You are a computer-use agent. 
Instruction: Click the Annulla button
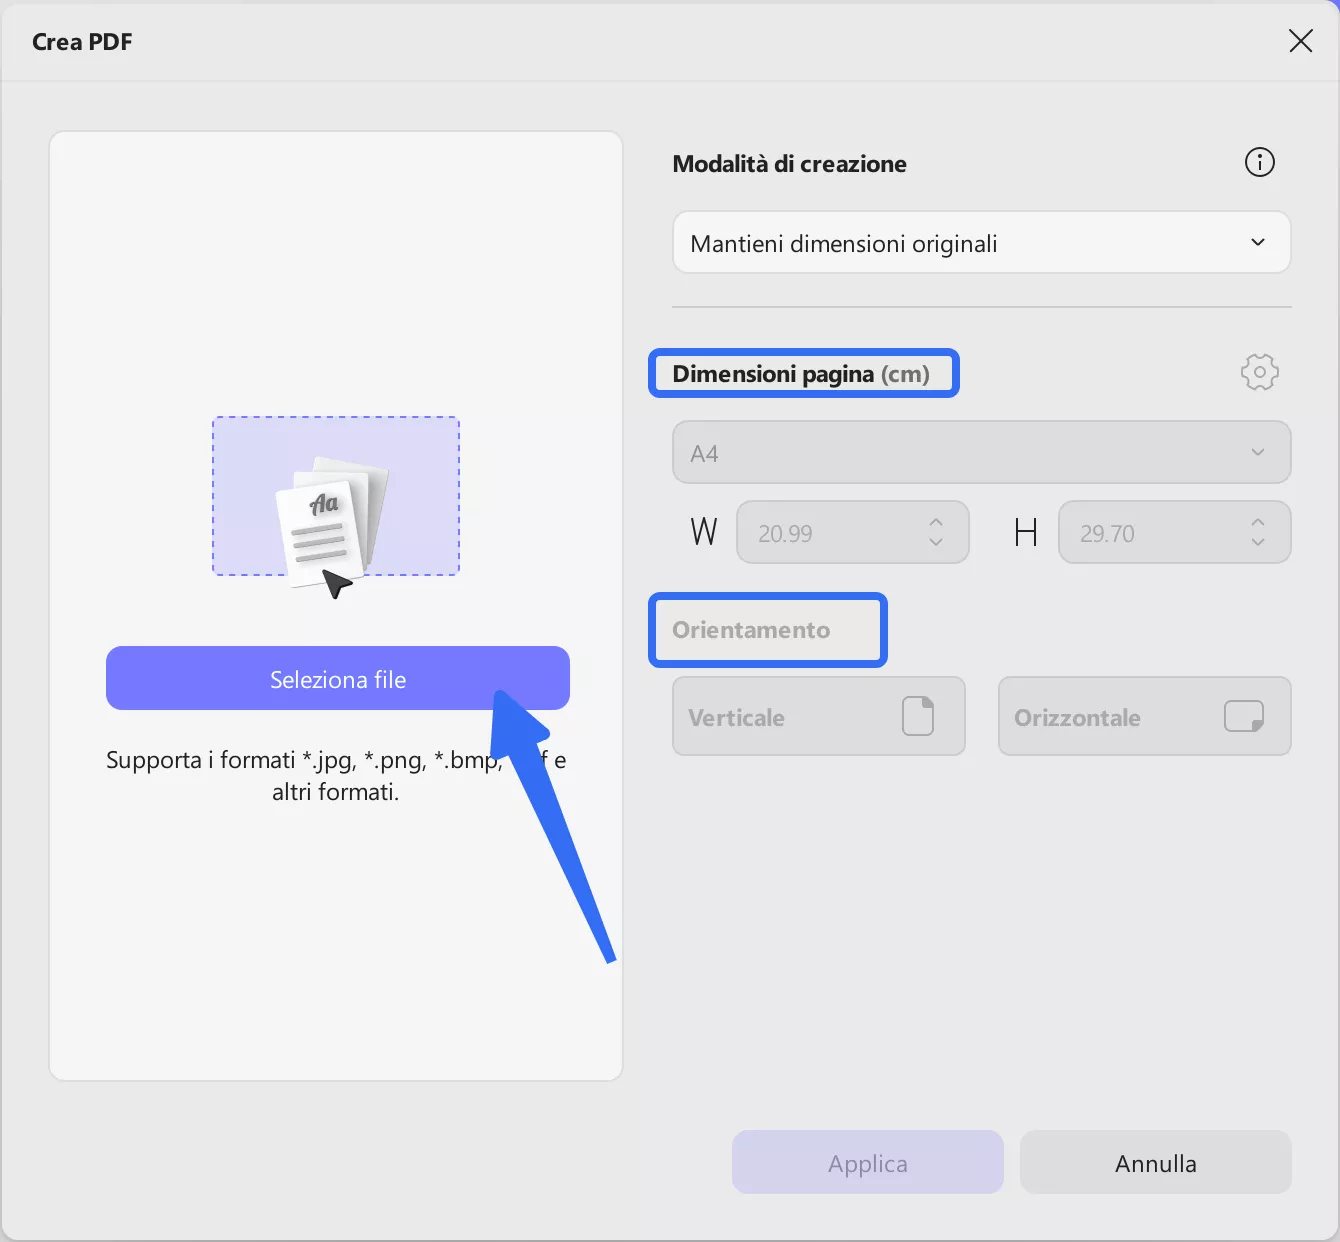click(x=1156, y=1163)
